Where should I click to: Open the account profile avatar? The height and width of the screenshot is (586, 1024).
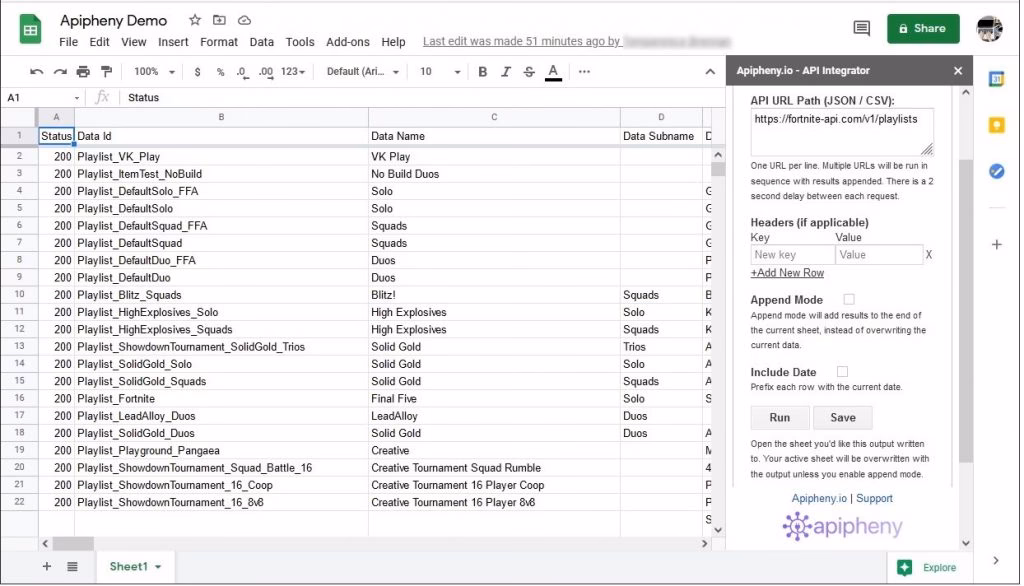pyautogui.click(x=989, y=29)
